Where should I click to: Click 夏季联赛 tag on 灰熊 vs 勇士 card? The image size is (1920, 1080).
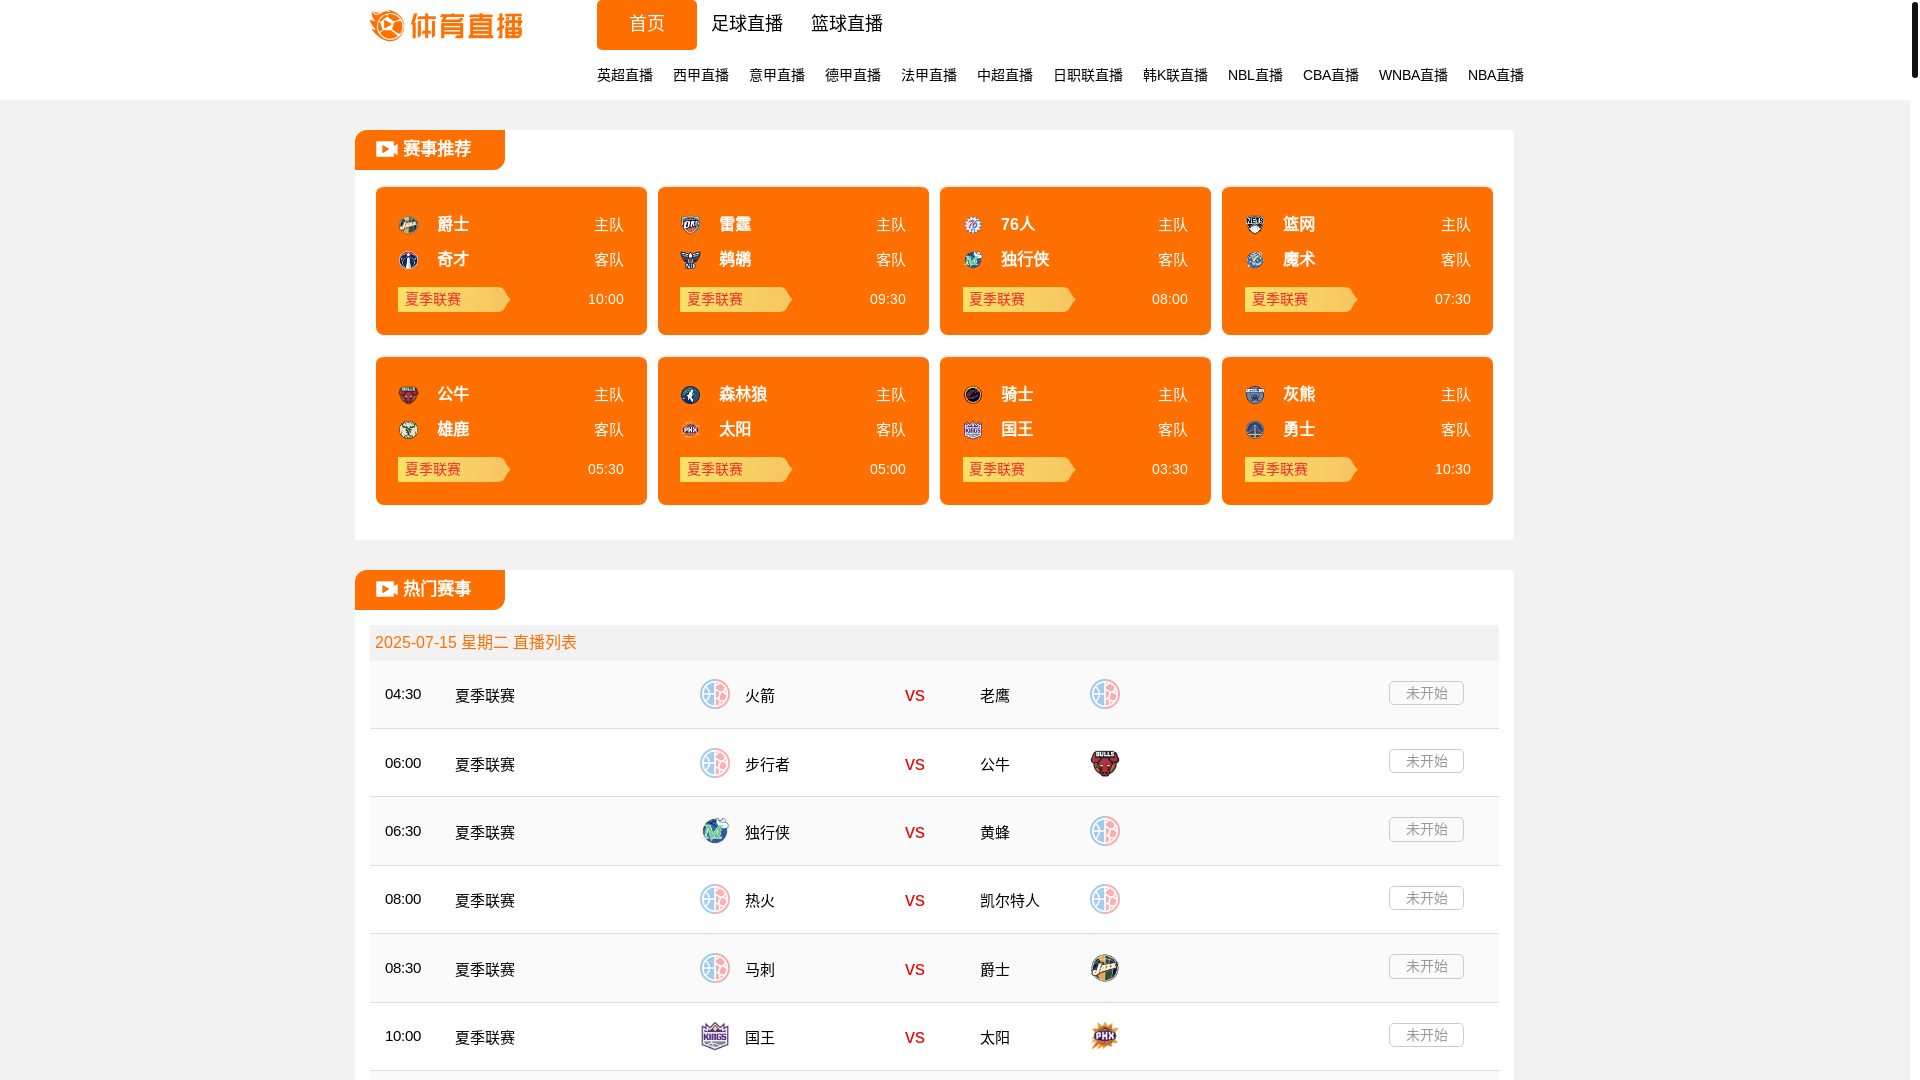tap(1301, 469)
